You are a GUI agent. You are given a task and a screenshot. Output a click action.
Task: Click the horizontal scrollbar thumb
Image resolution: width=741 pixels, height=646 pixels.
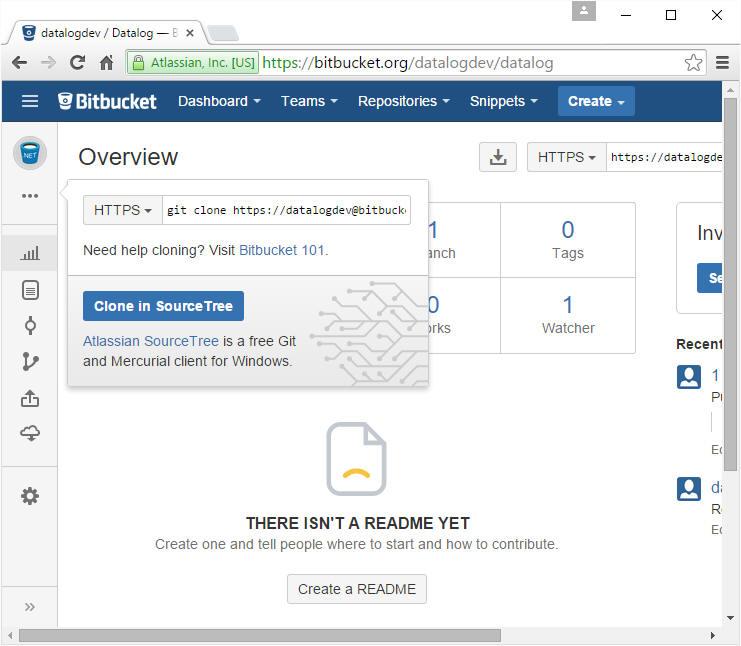click(259, 636)
